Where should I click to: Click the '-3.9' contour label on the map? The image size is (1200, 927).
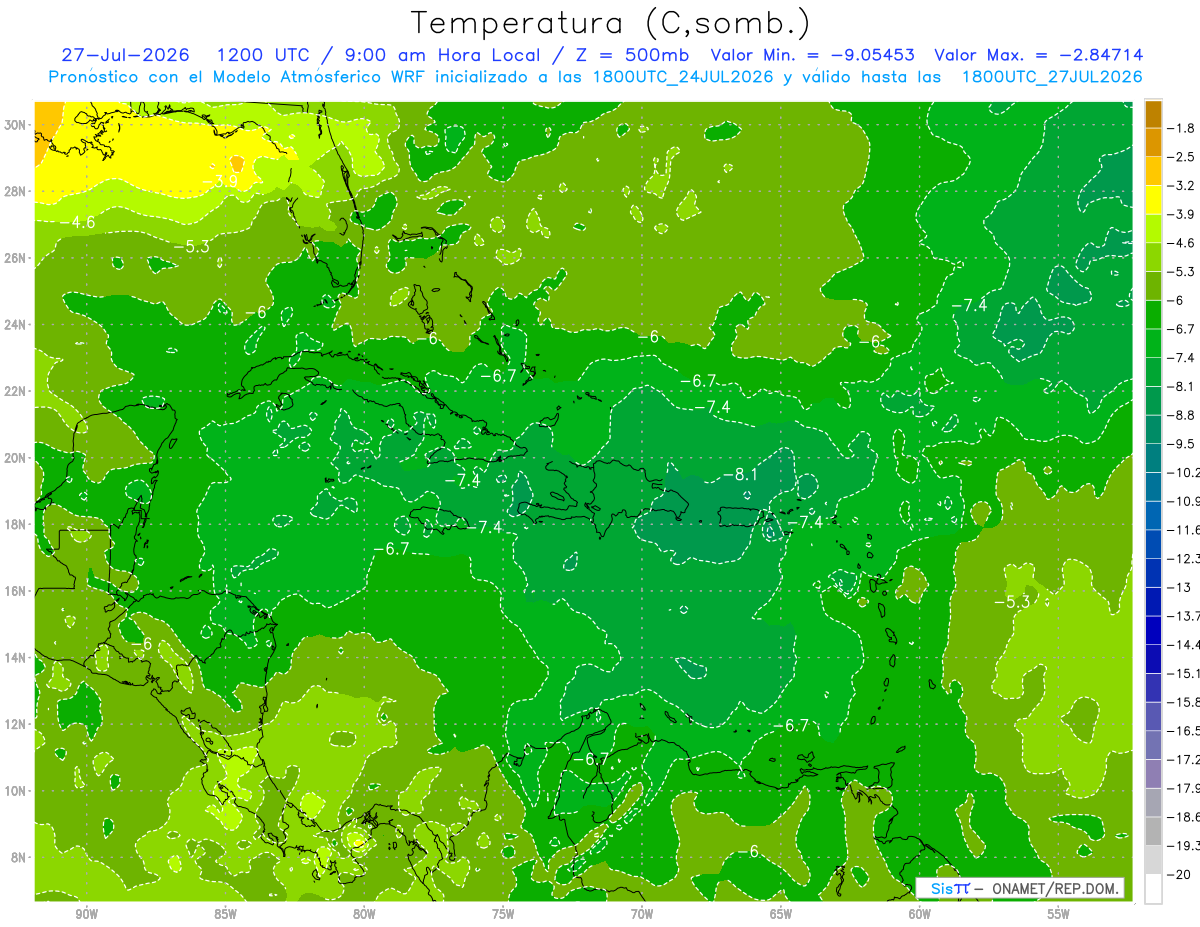coord(219,181)
